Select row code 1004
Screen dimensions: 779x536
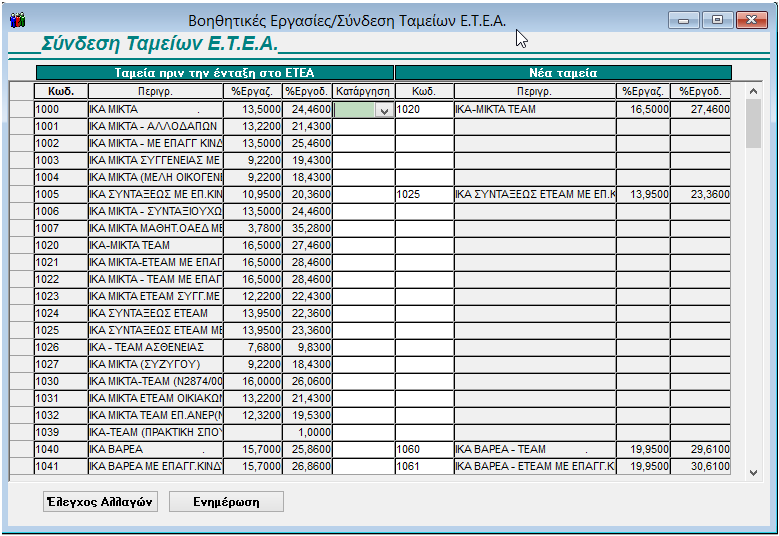[61, 177]
